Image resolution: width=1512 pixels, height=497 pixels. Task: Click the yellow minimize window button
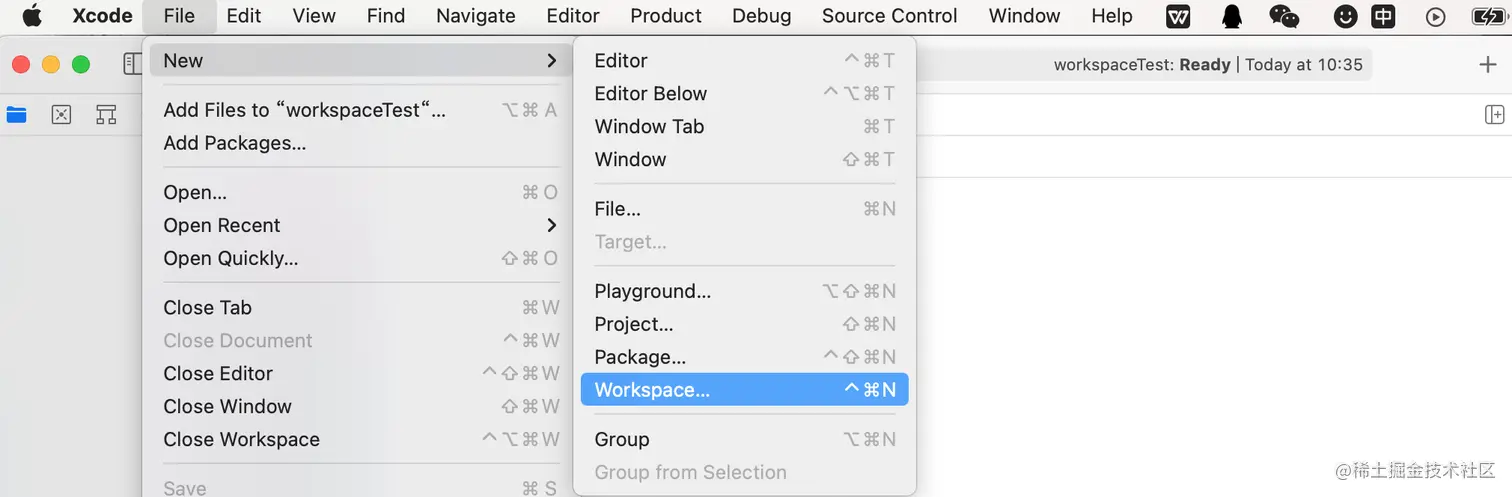pos(51,64)
